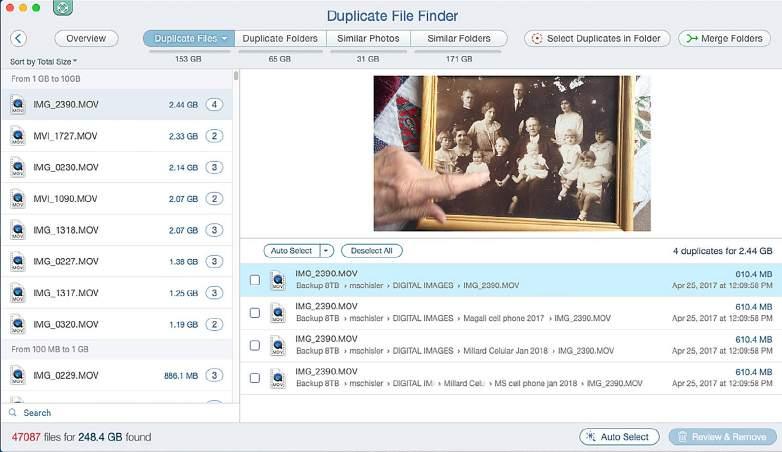This screenshot has height=452, width=782.
Task: Click Auto Select button in bottom bar
Action: tap(619, 437)
